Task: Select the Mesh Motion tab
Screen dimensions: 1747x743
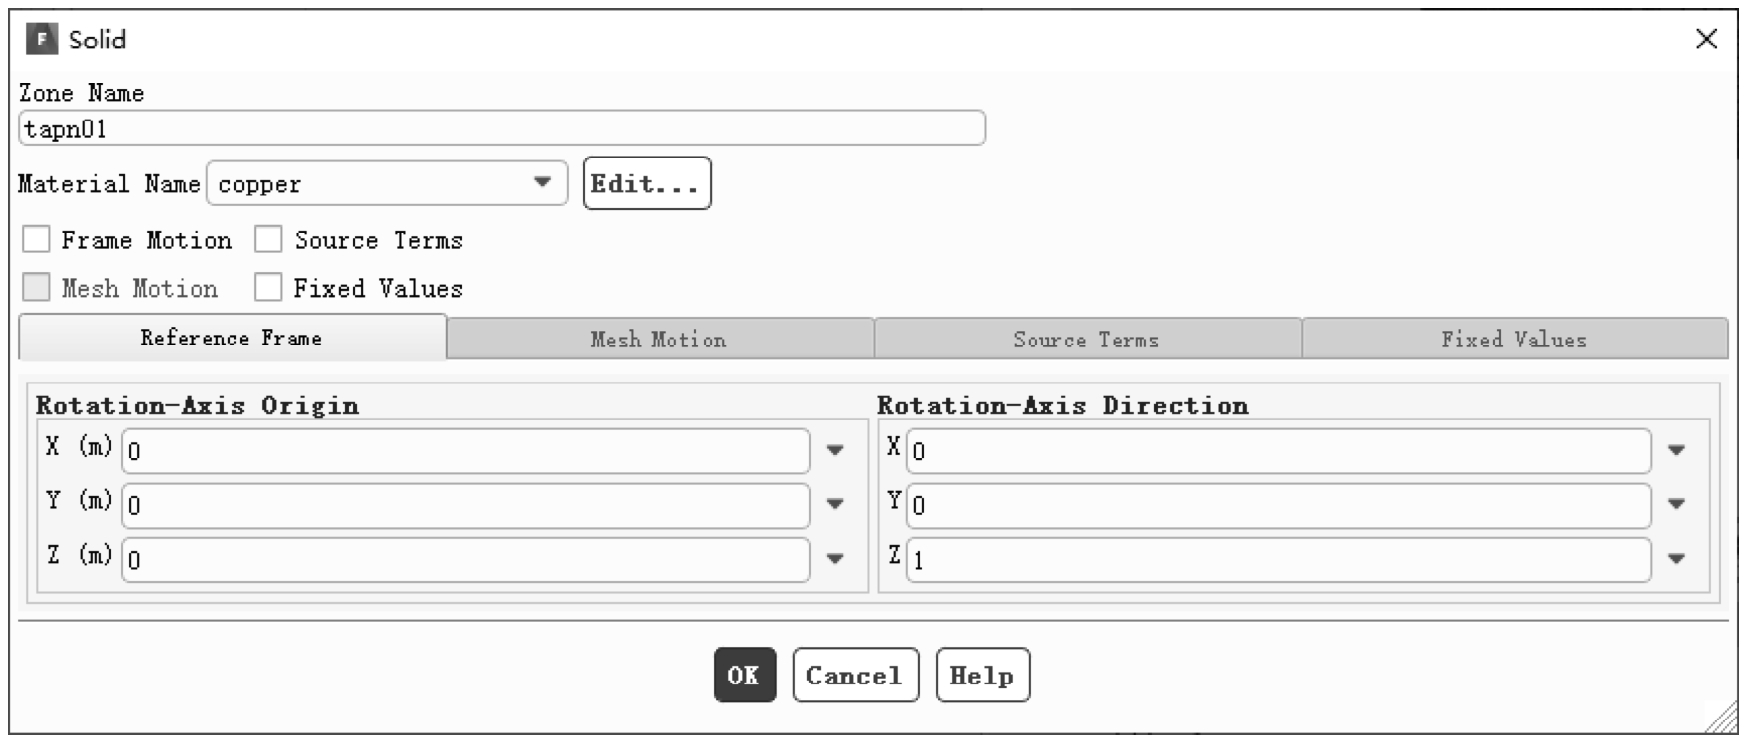Action: tap(660, 339)
